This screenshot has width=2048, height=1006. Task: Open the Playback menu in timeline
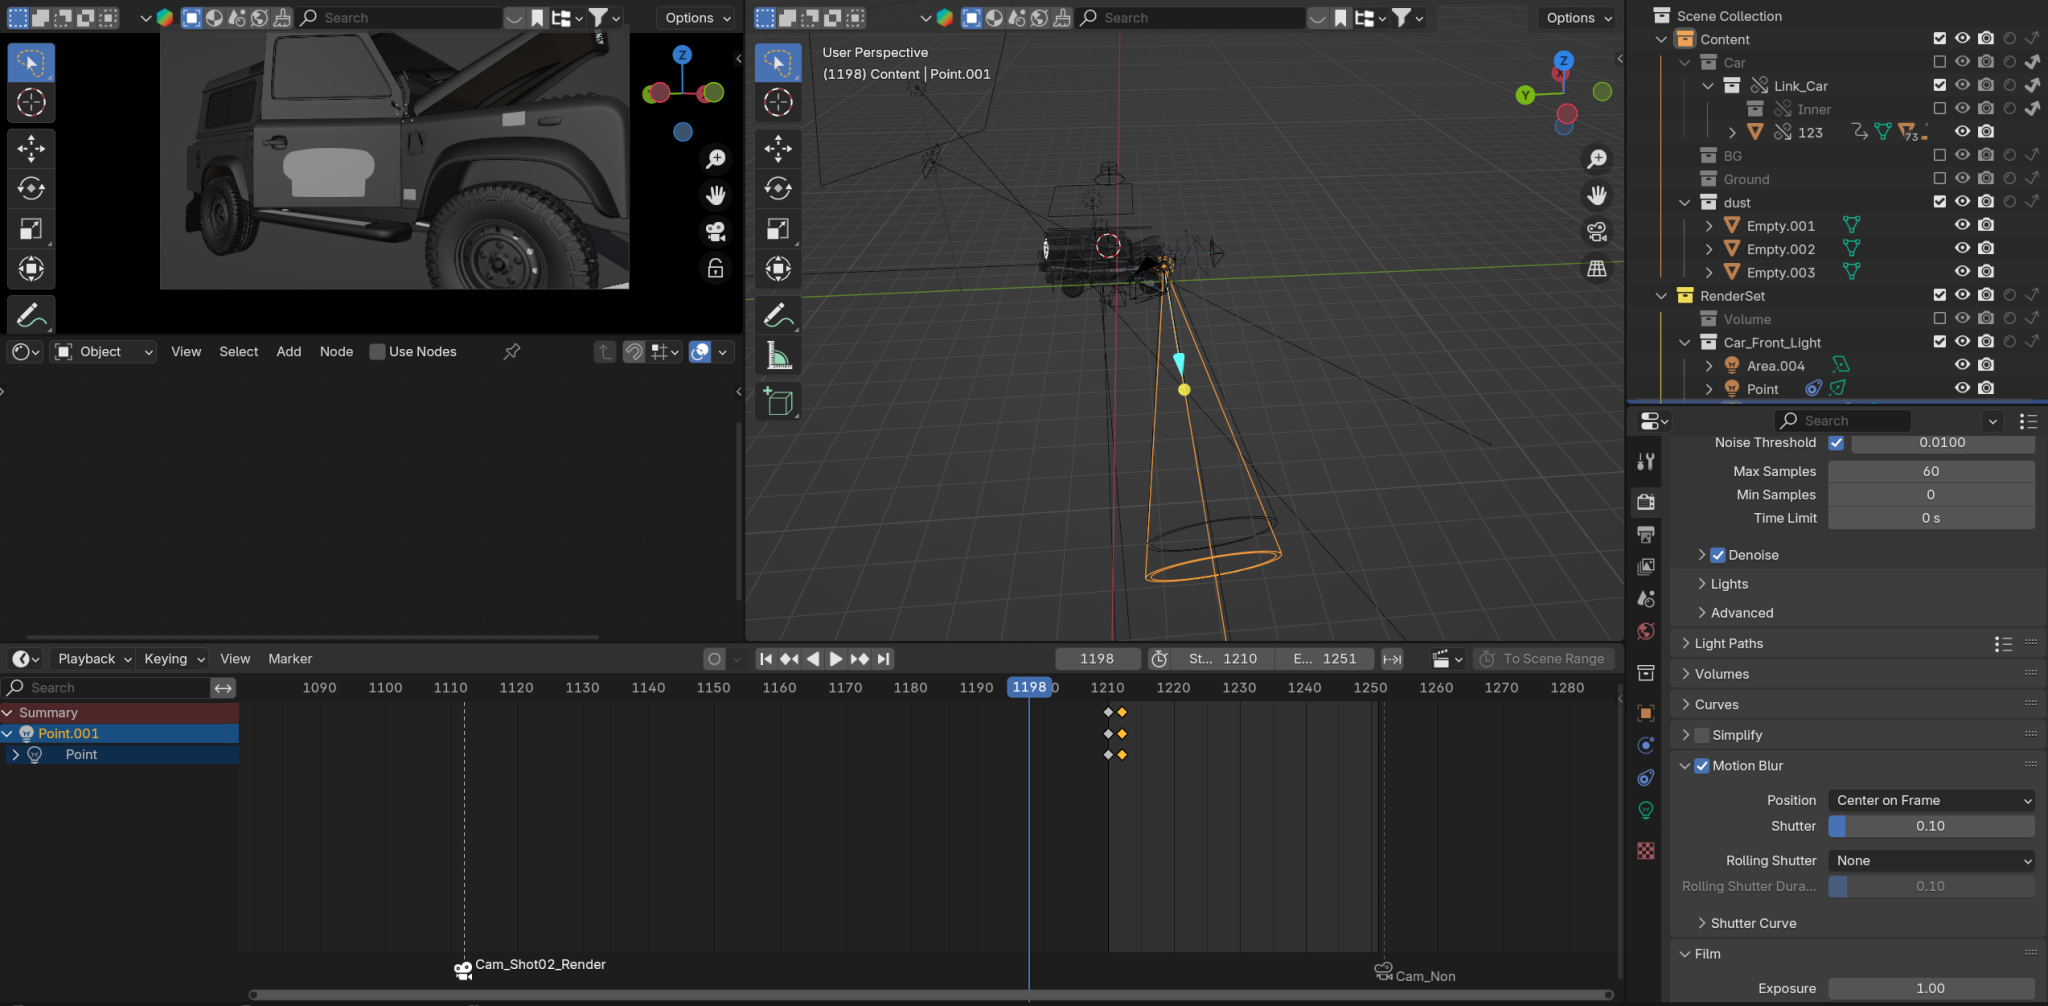click(x=94, y=659)
